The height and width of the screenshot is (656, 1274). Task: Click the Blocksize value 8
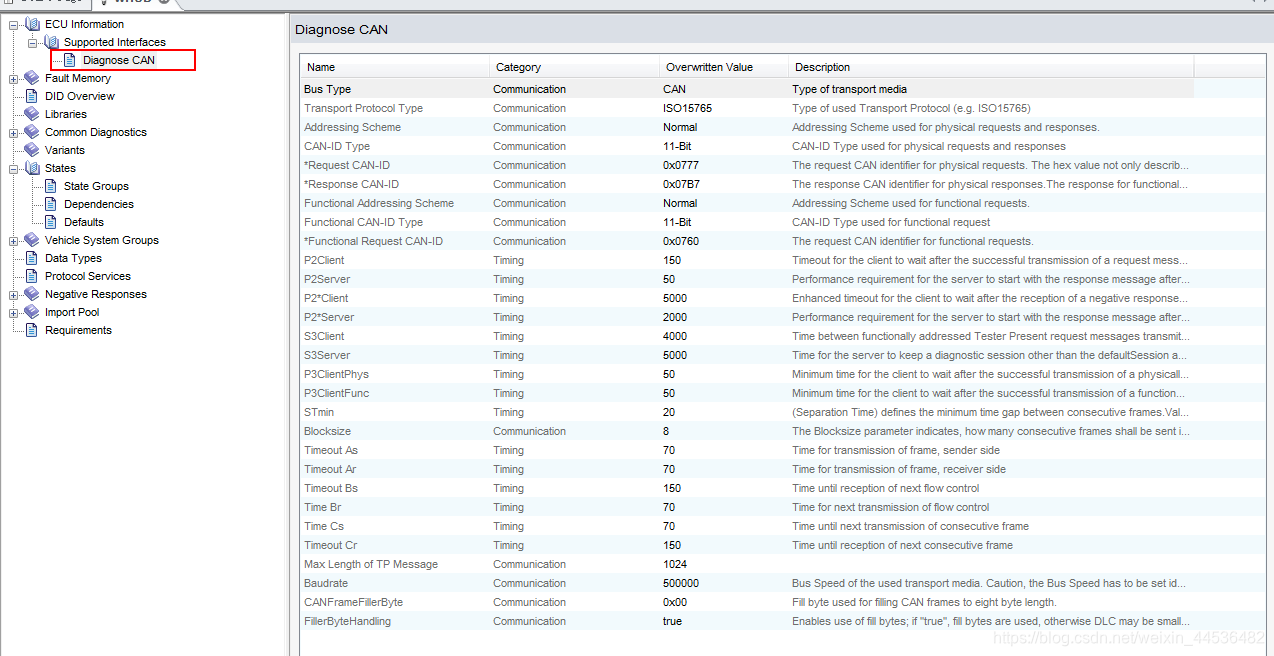666,431
